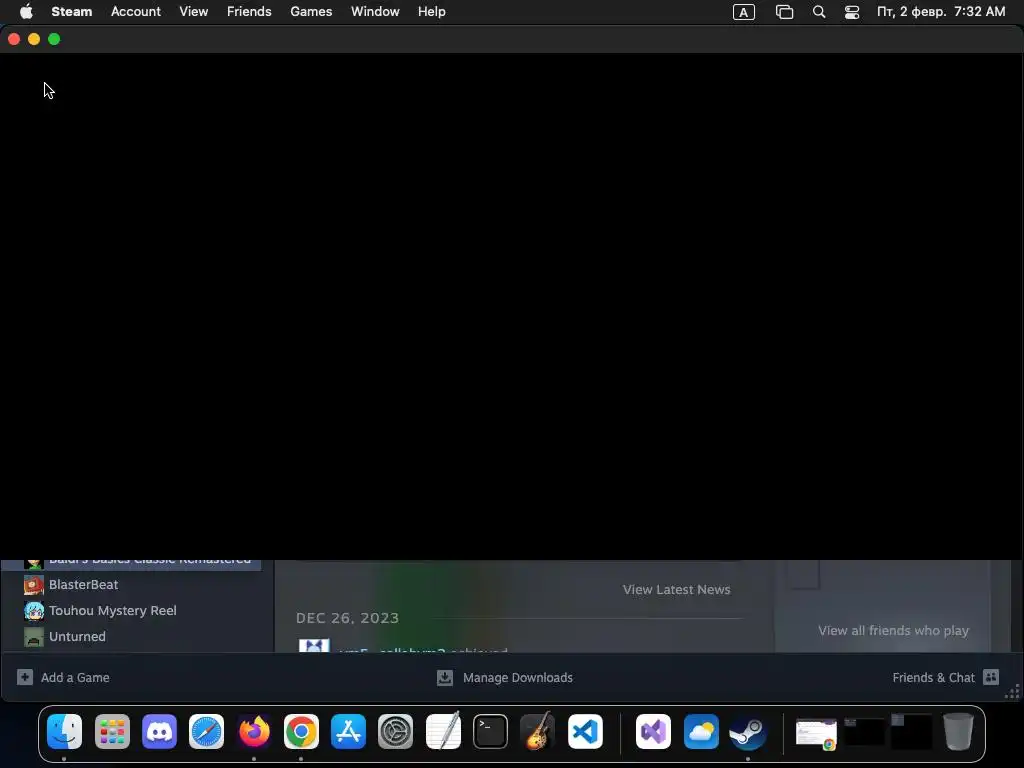
Task: Click the Add a Game label
Action: coord(75,678)
